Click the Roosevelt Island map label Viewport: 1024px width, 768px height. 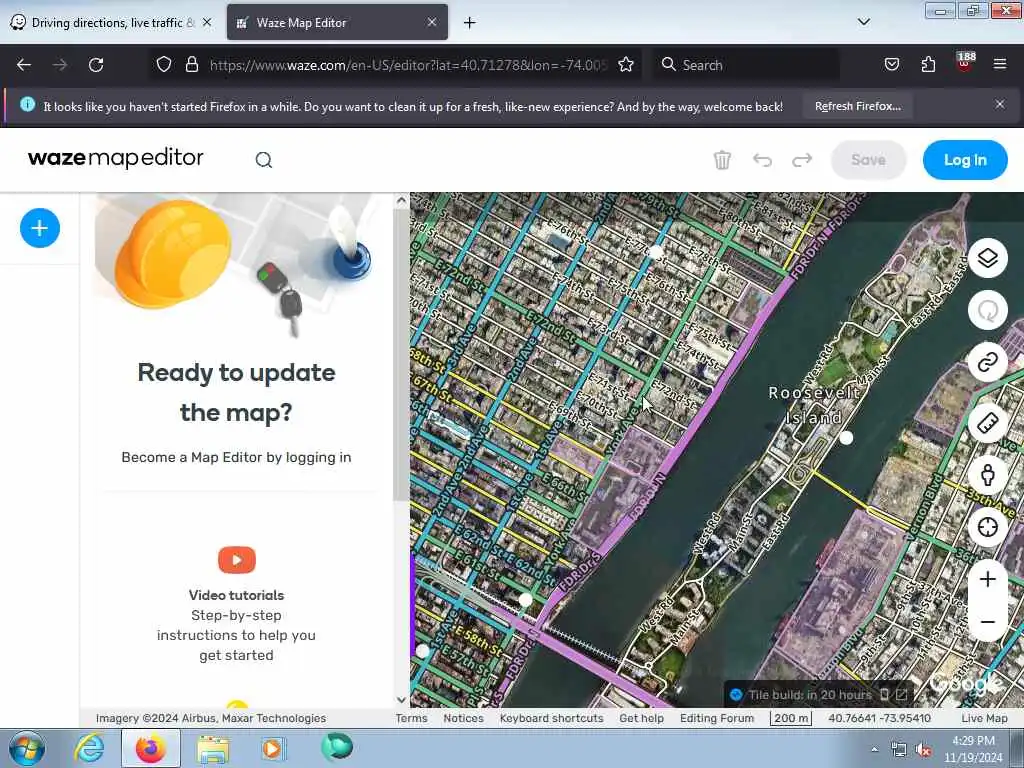(814, 405)
